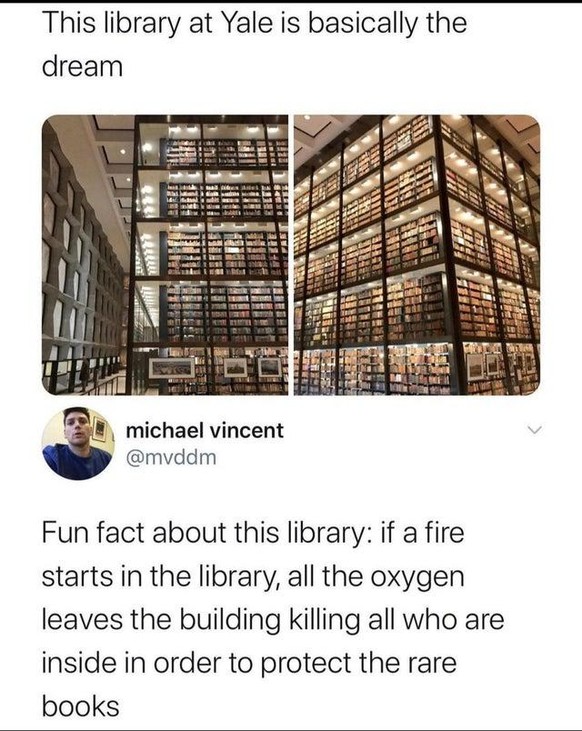Image resolution: width=582 pixels, height=731 pixels.
Task: Select the framed picture behind the man in avatar
Action: coord(99,429)
